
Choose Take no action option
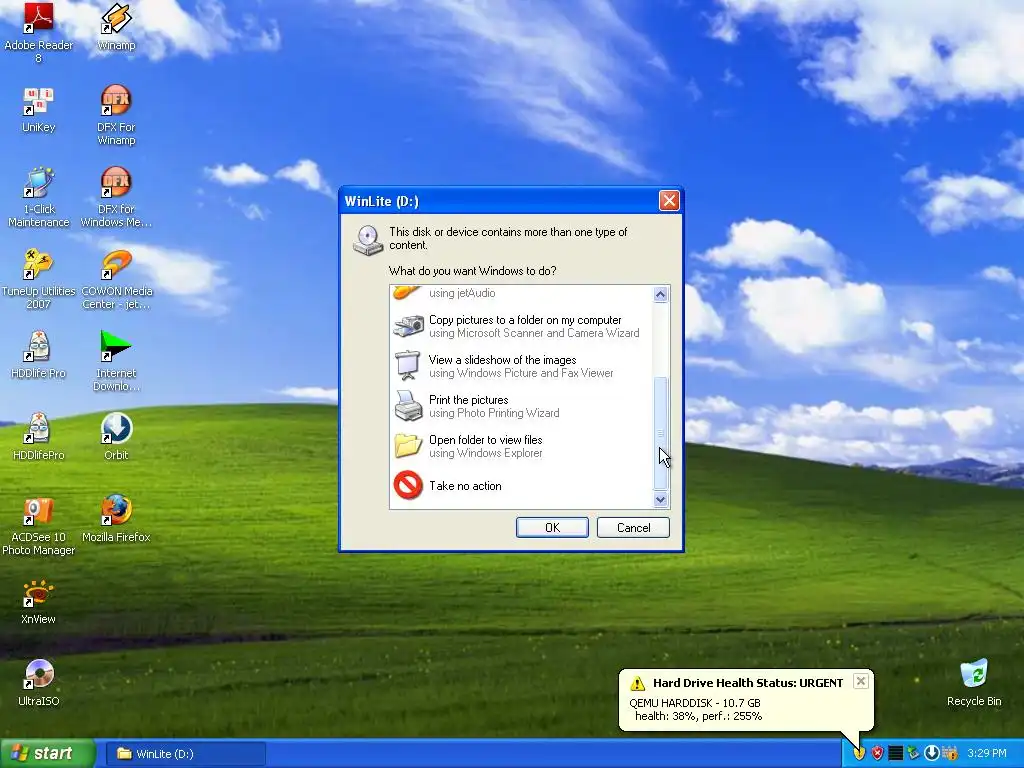point(521,486)
